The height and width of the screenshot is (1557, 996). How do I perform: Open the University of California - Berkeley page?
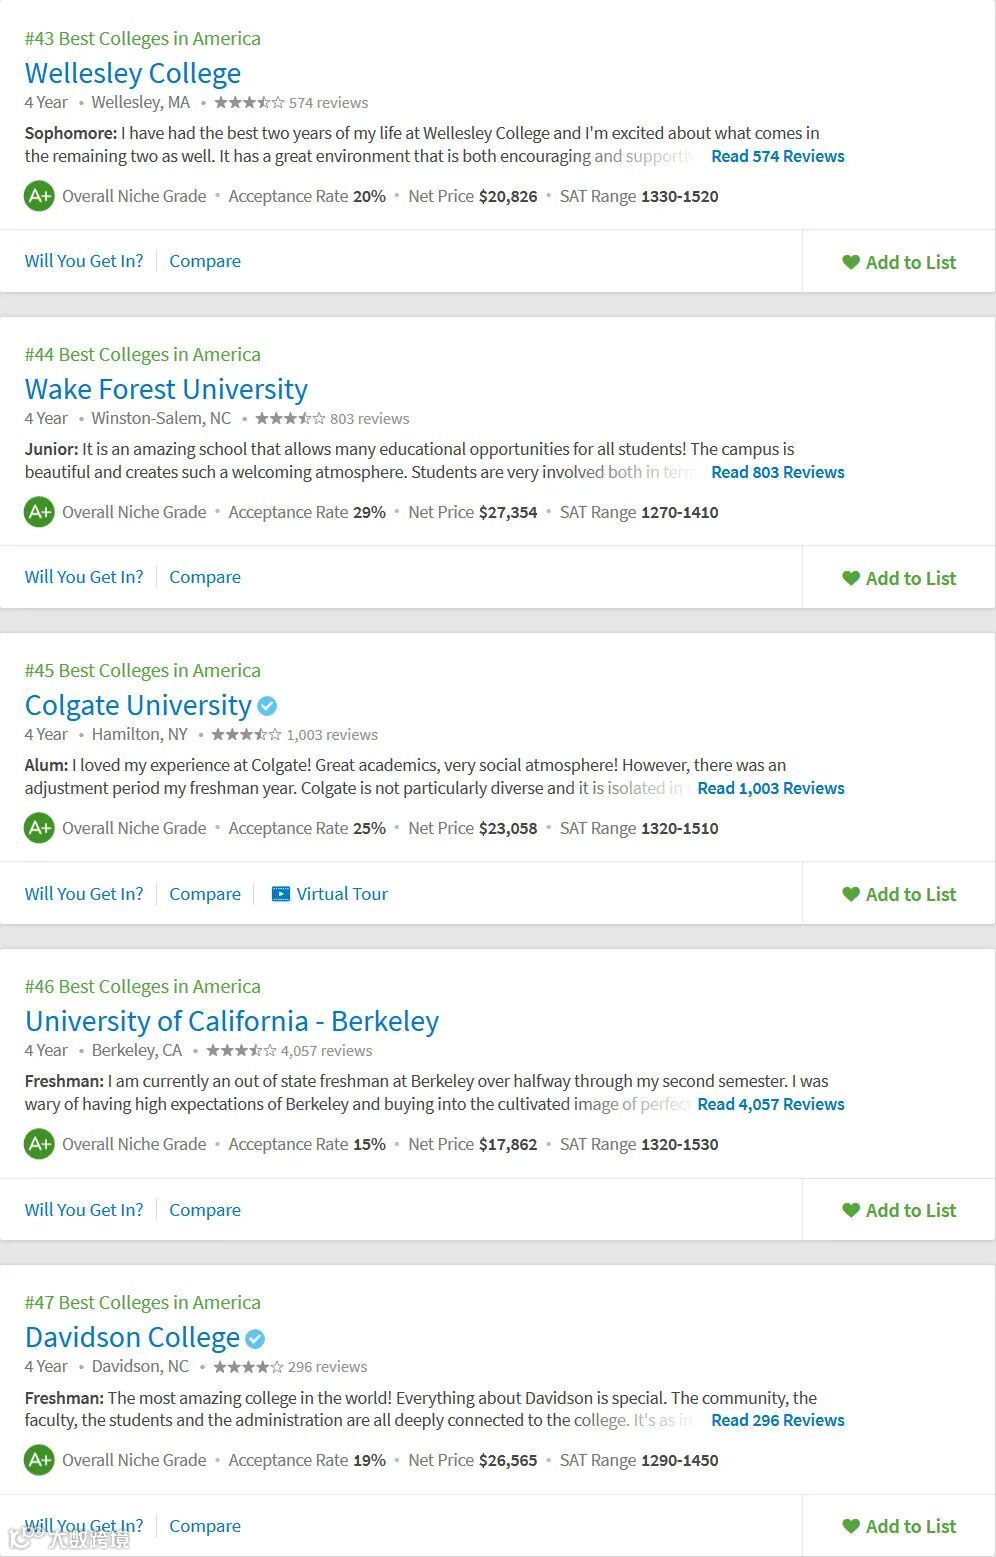[x=232, y=1021]
